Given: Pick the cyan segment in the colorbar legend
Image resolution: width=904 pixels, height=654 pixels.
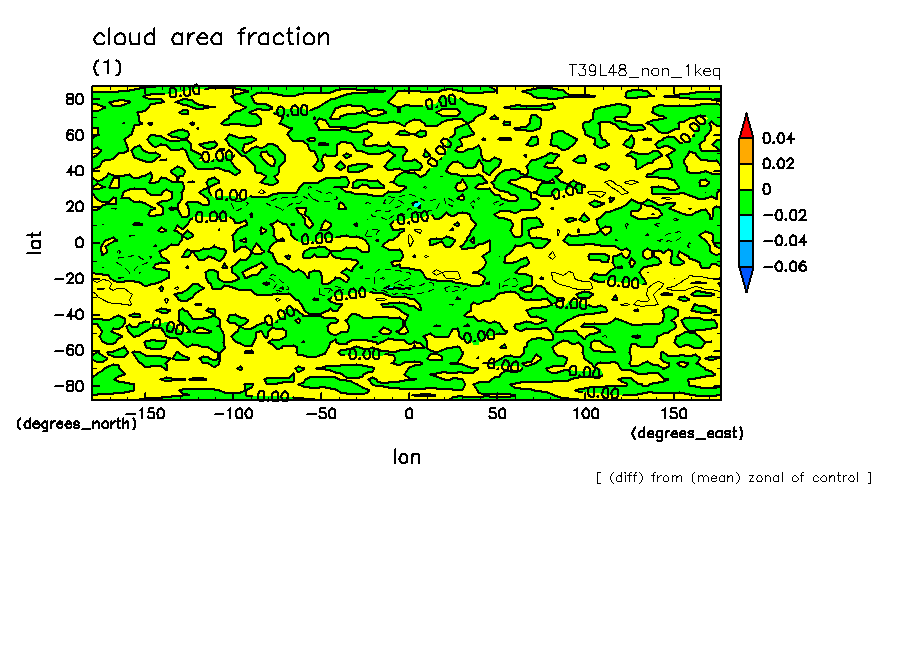Looking at the screenshot, I should (746, 228).
